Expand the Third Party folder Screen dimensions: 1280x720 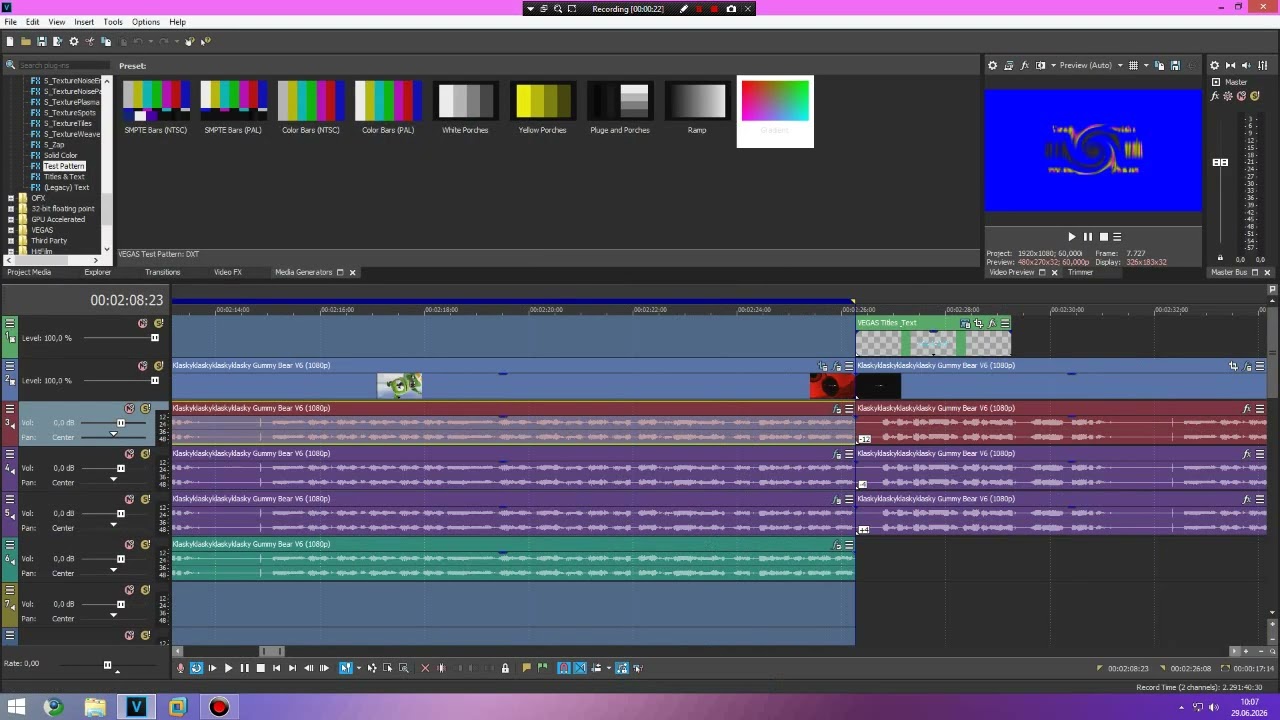[11, 241]
